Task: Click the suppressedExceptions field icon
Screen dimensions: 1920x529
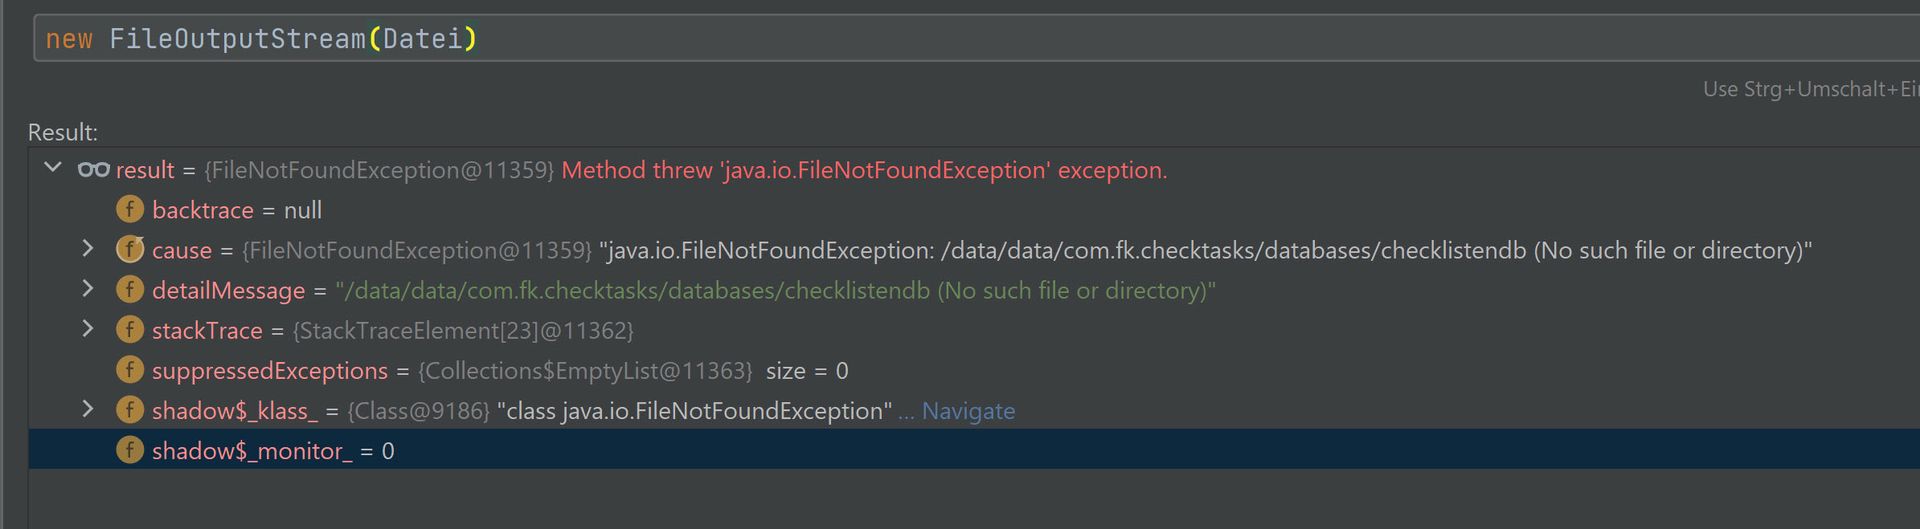Action: coord(130,370)
